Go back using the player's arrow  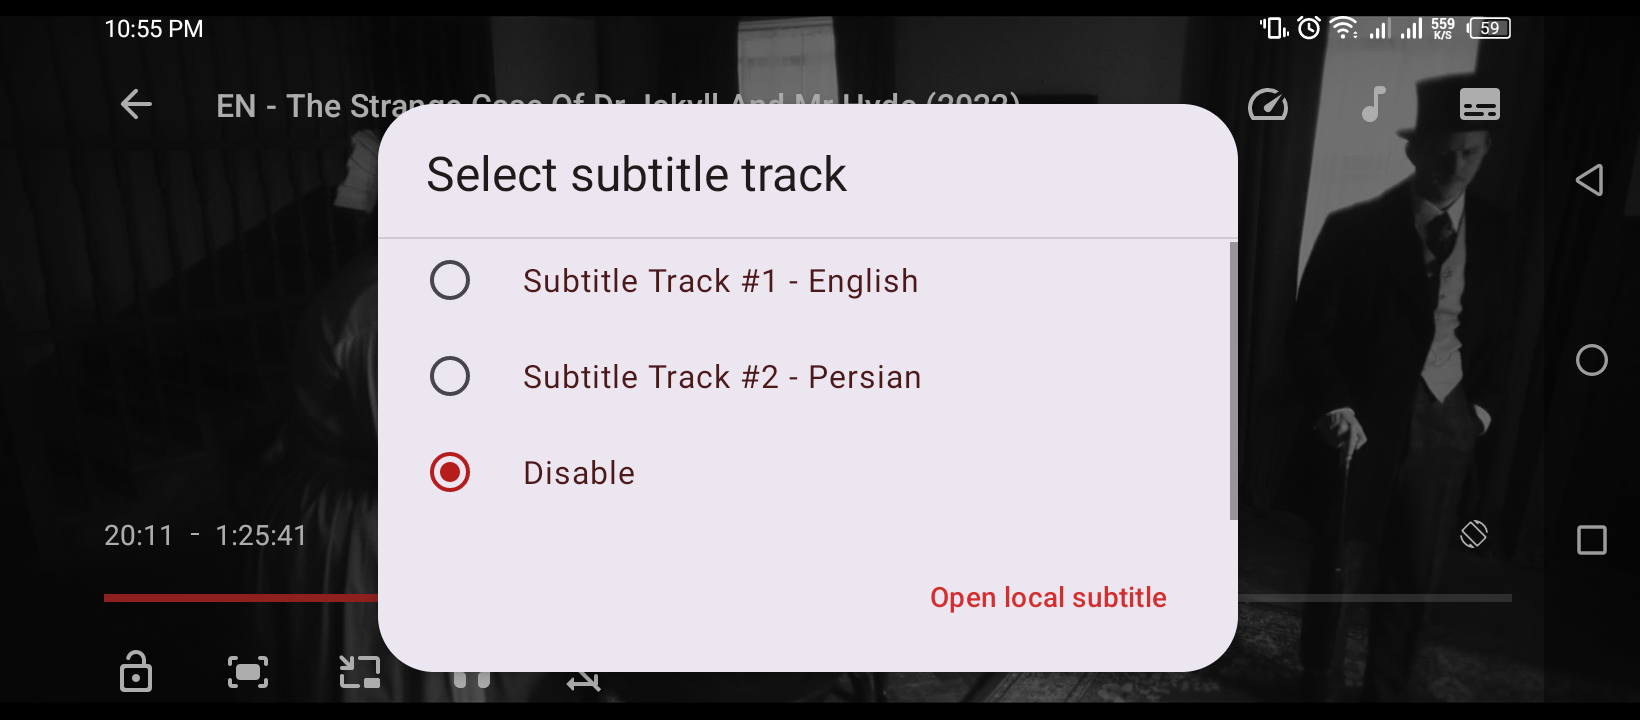click(x=136, y=104)
